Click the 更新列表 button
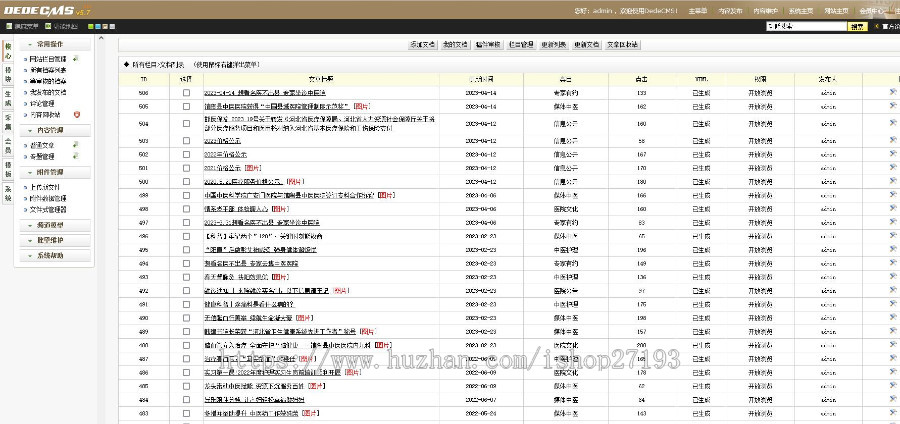Screen dimensions: 900x424 (x=554, y=45)
